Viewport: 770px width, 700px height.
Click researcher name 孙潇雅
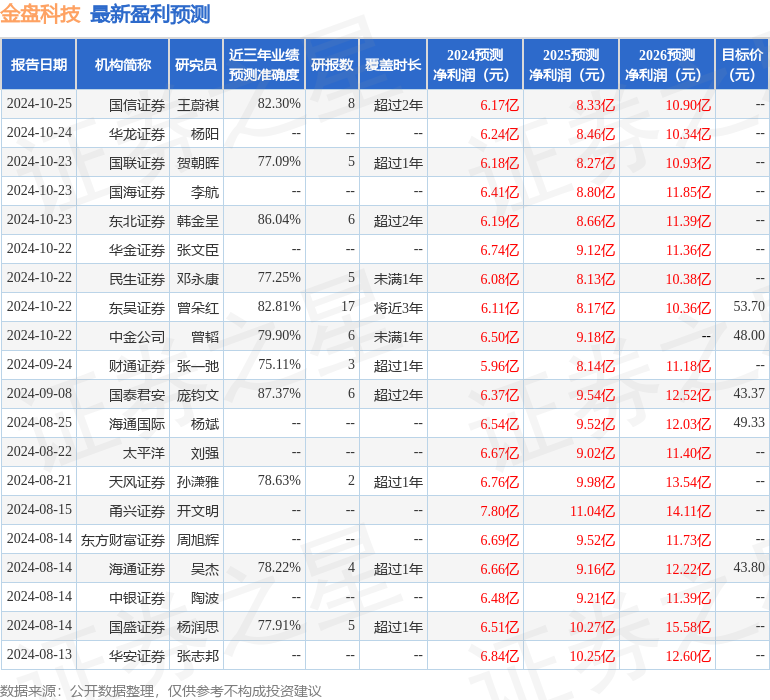tap(198, 481)
